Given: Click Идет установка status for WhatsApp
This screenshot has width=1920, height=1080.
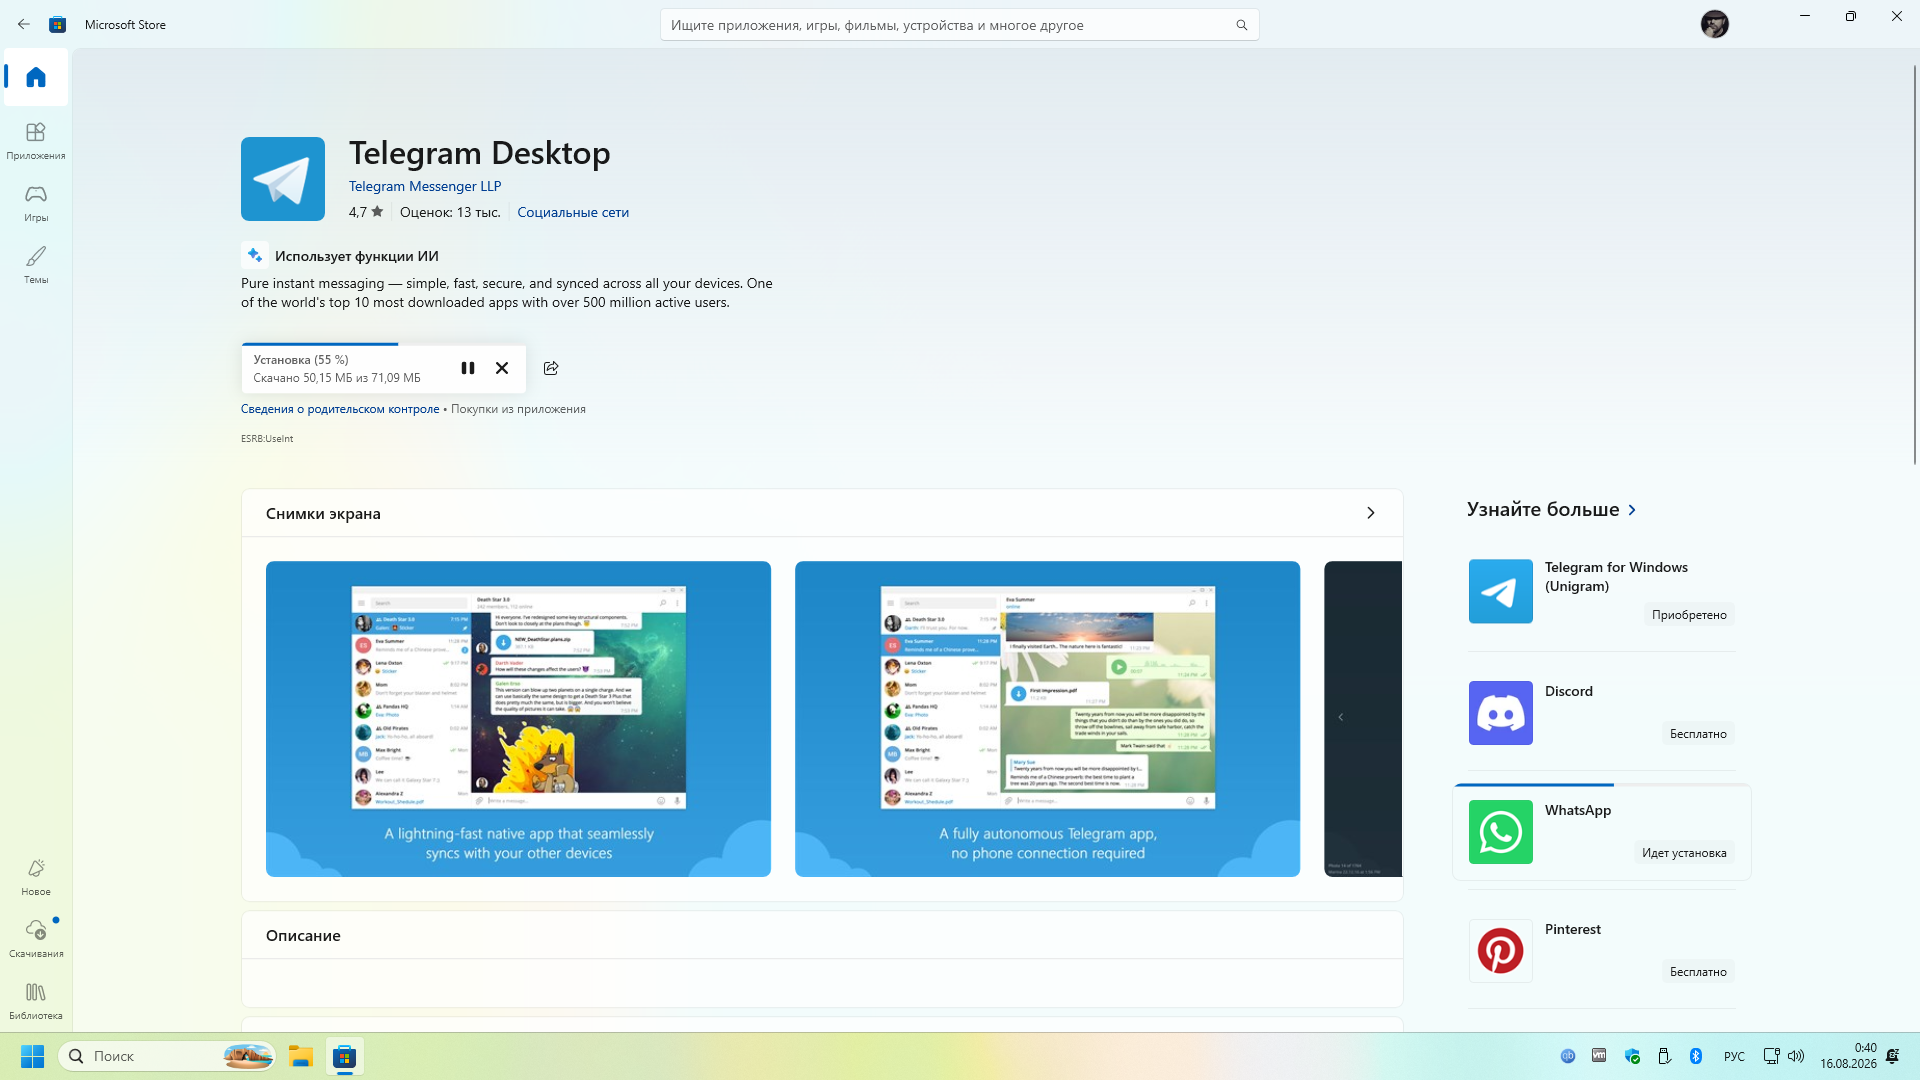Looking at the screenshot, I should click(x=1684, y=853).
